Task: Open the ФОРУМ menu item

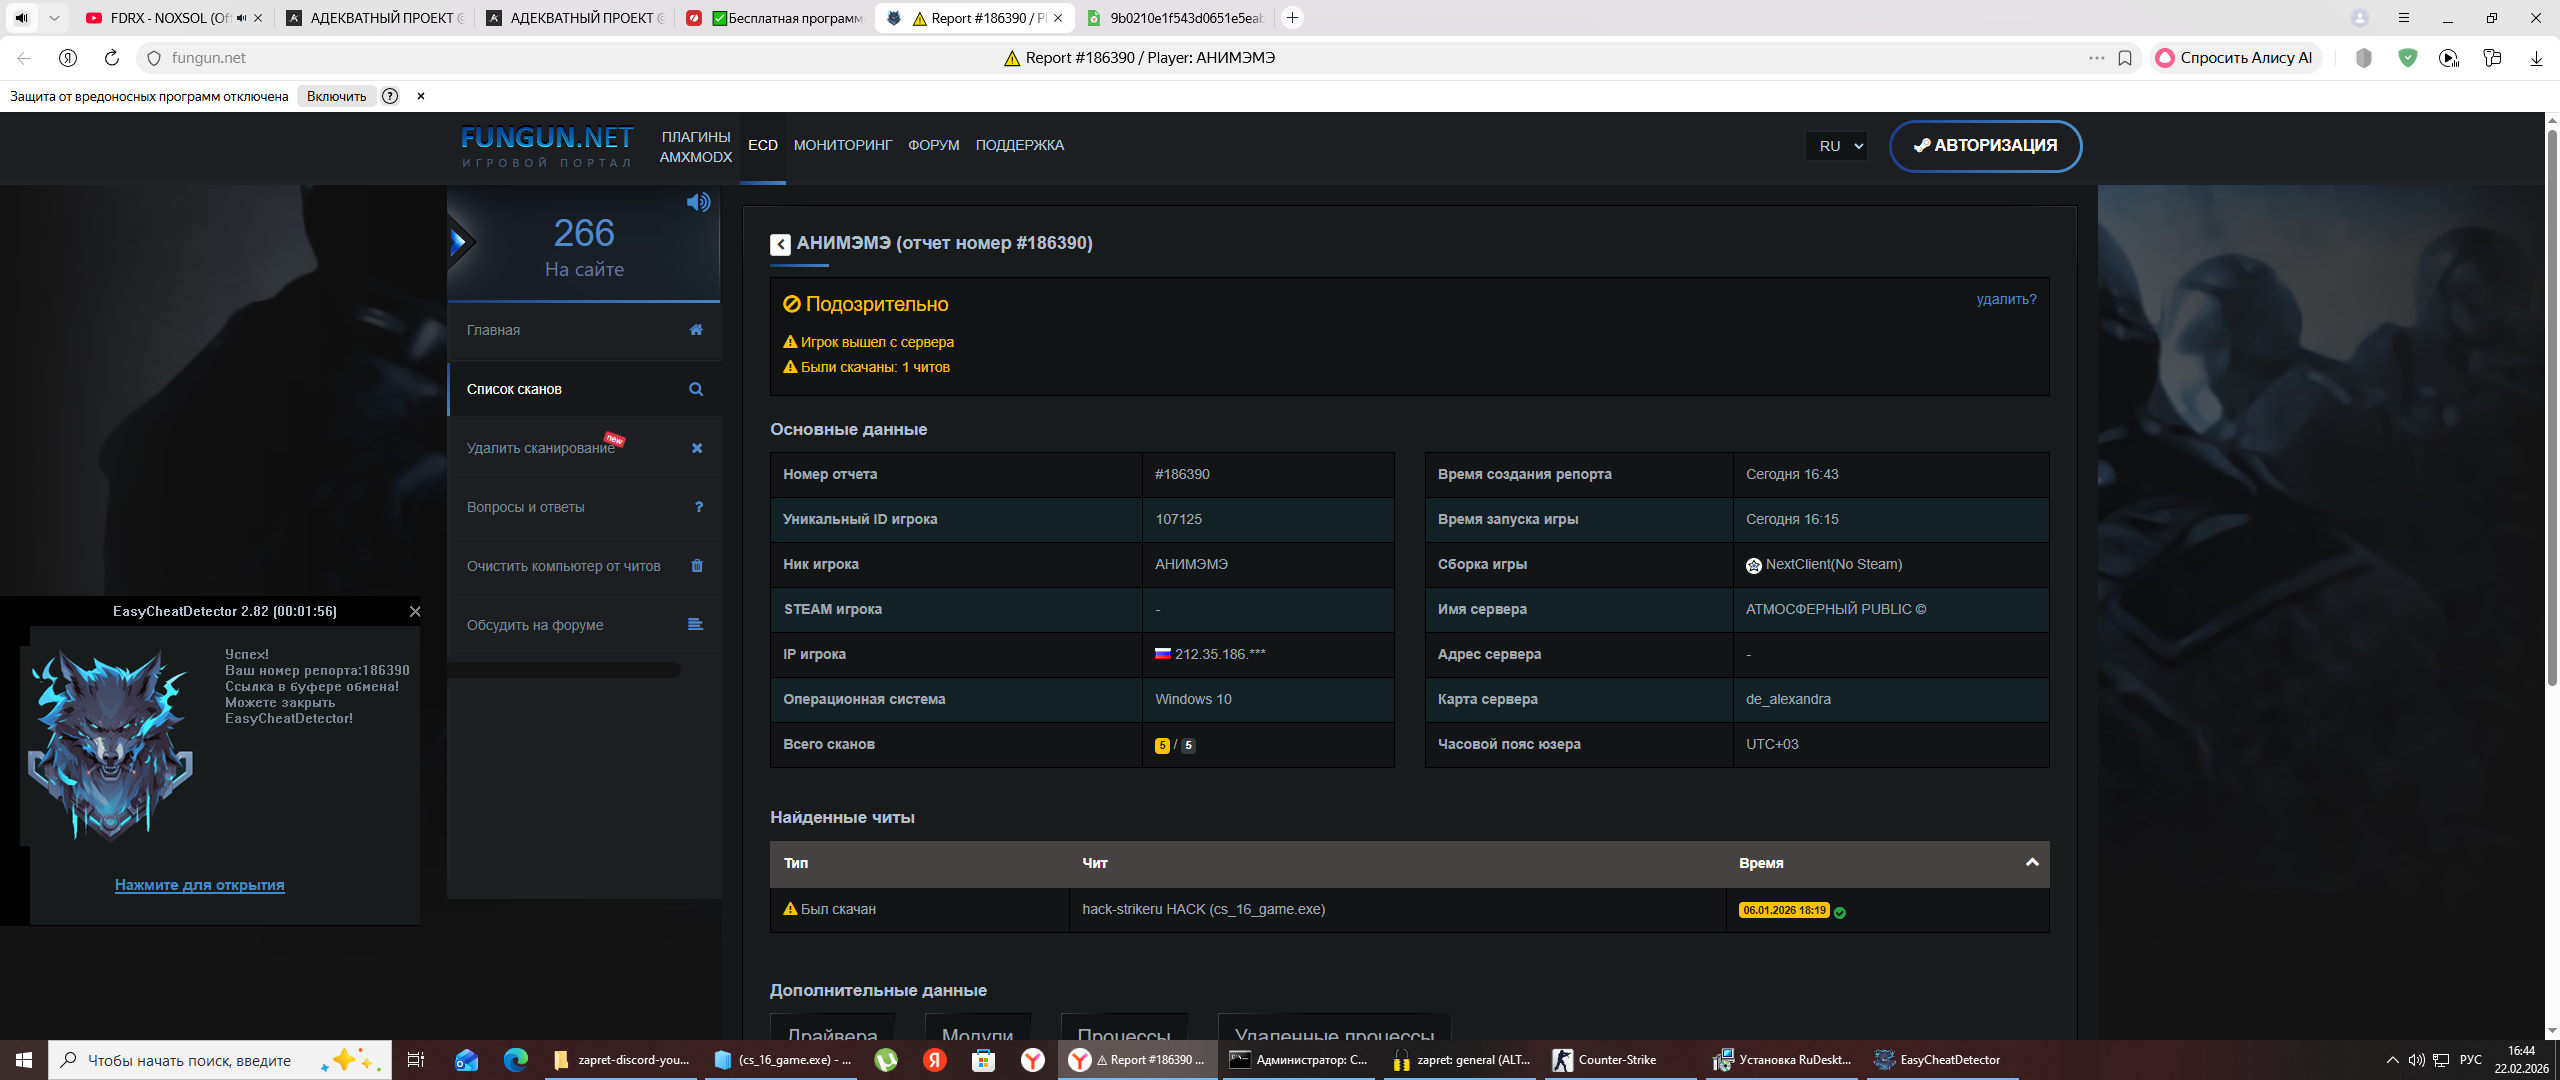Action: click(933, 146)
